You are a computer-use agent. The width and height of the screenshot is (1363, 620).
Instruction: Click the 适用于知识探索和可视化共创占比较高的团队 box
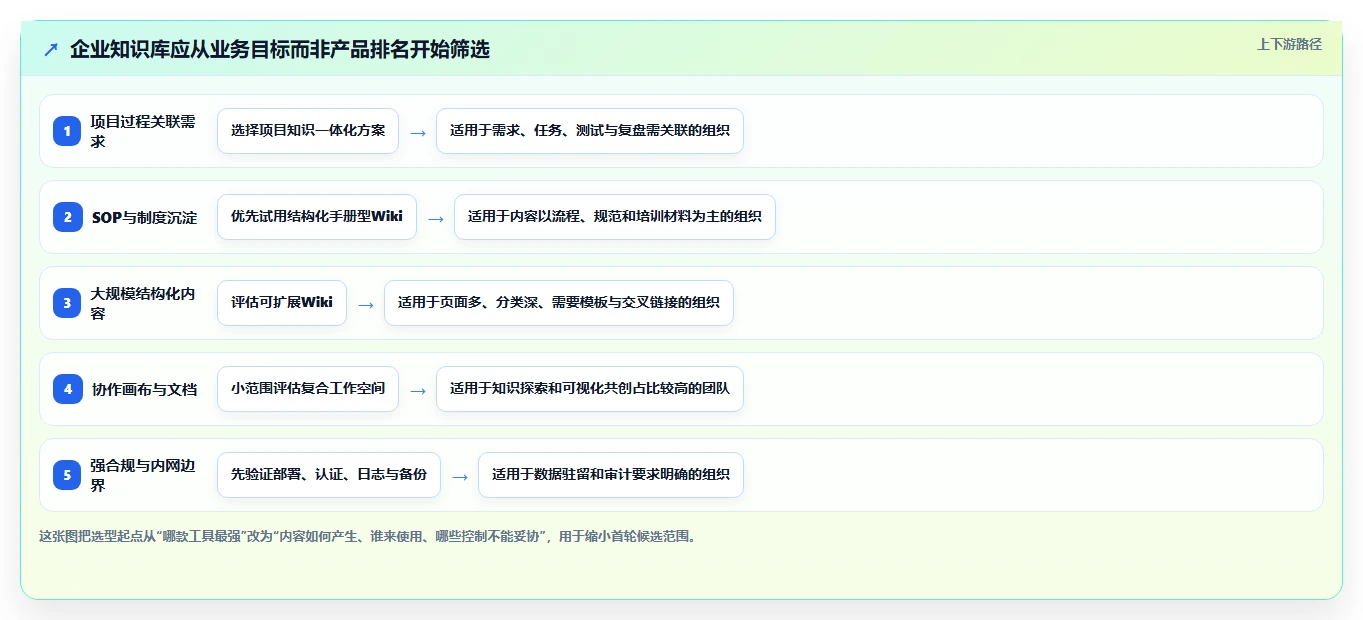point(590,389)
